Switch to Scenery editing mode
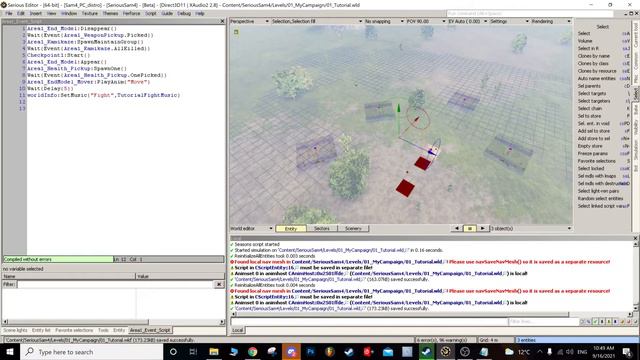The image size is (640, 360). point(353,229)
